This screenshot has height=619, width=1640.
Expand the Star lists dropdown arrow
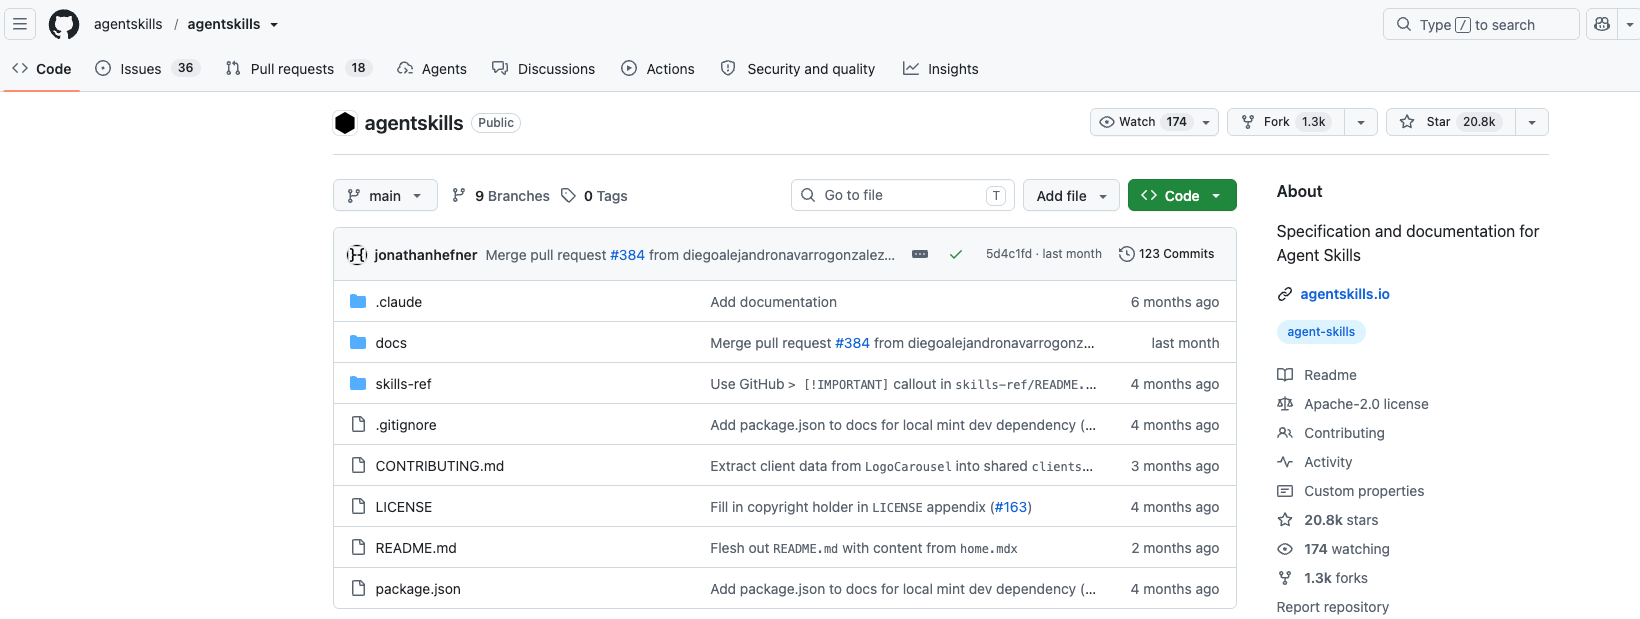pos(1532,122)
